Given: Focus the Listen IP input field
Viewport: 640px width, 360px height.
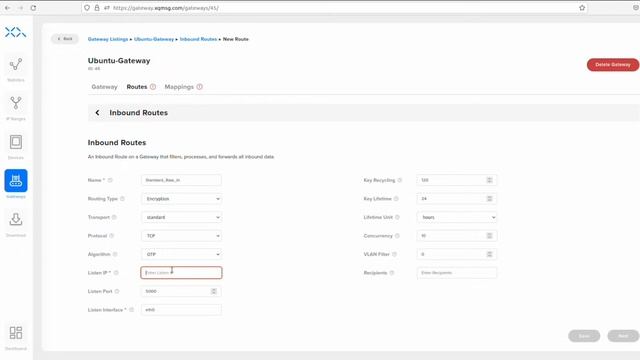Looking at the screenshot, I should pyautogui.click(x=182, y=273).
